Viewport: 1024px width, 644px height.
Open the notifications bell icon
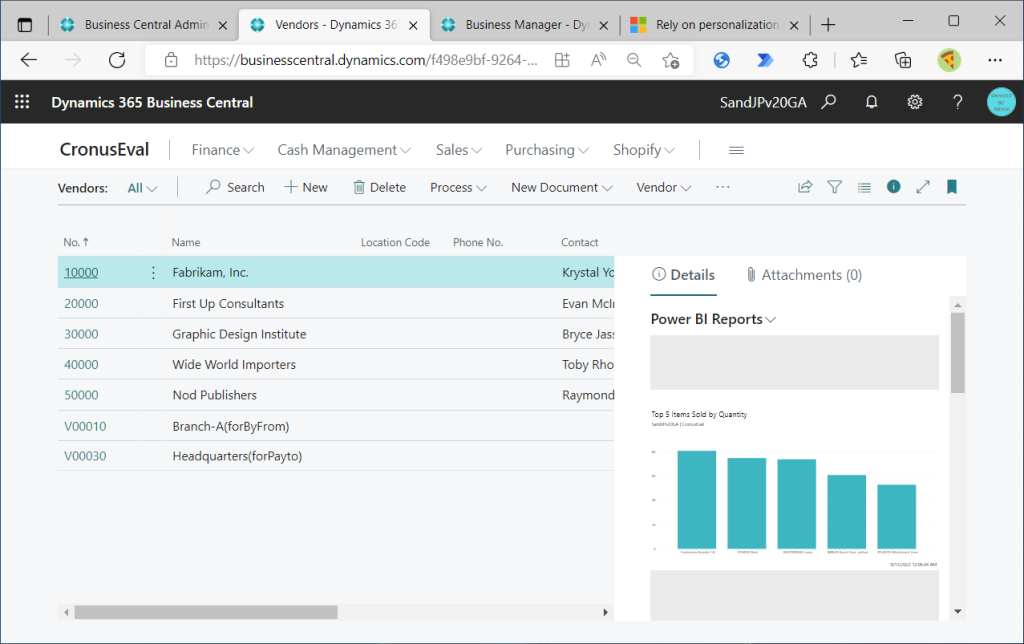click(871, 102)
